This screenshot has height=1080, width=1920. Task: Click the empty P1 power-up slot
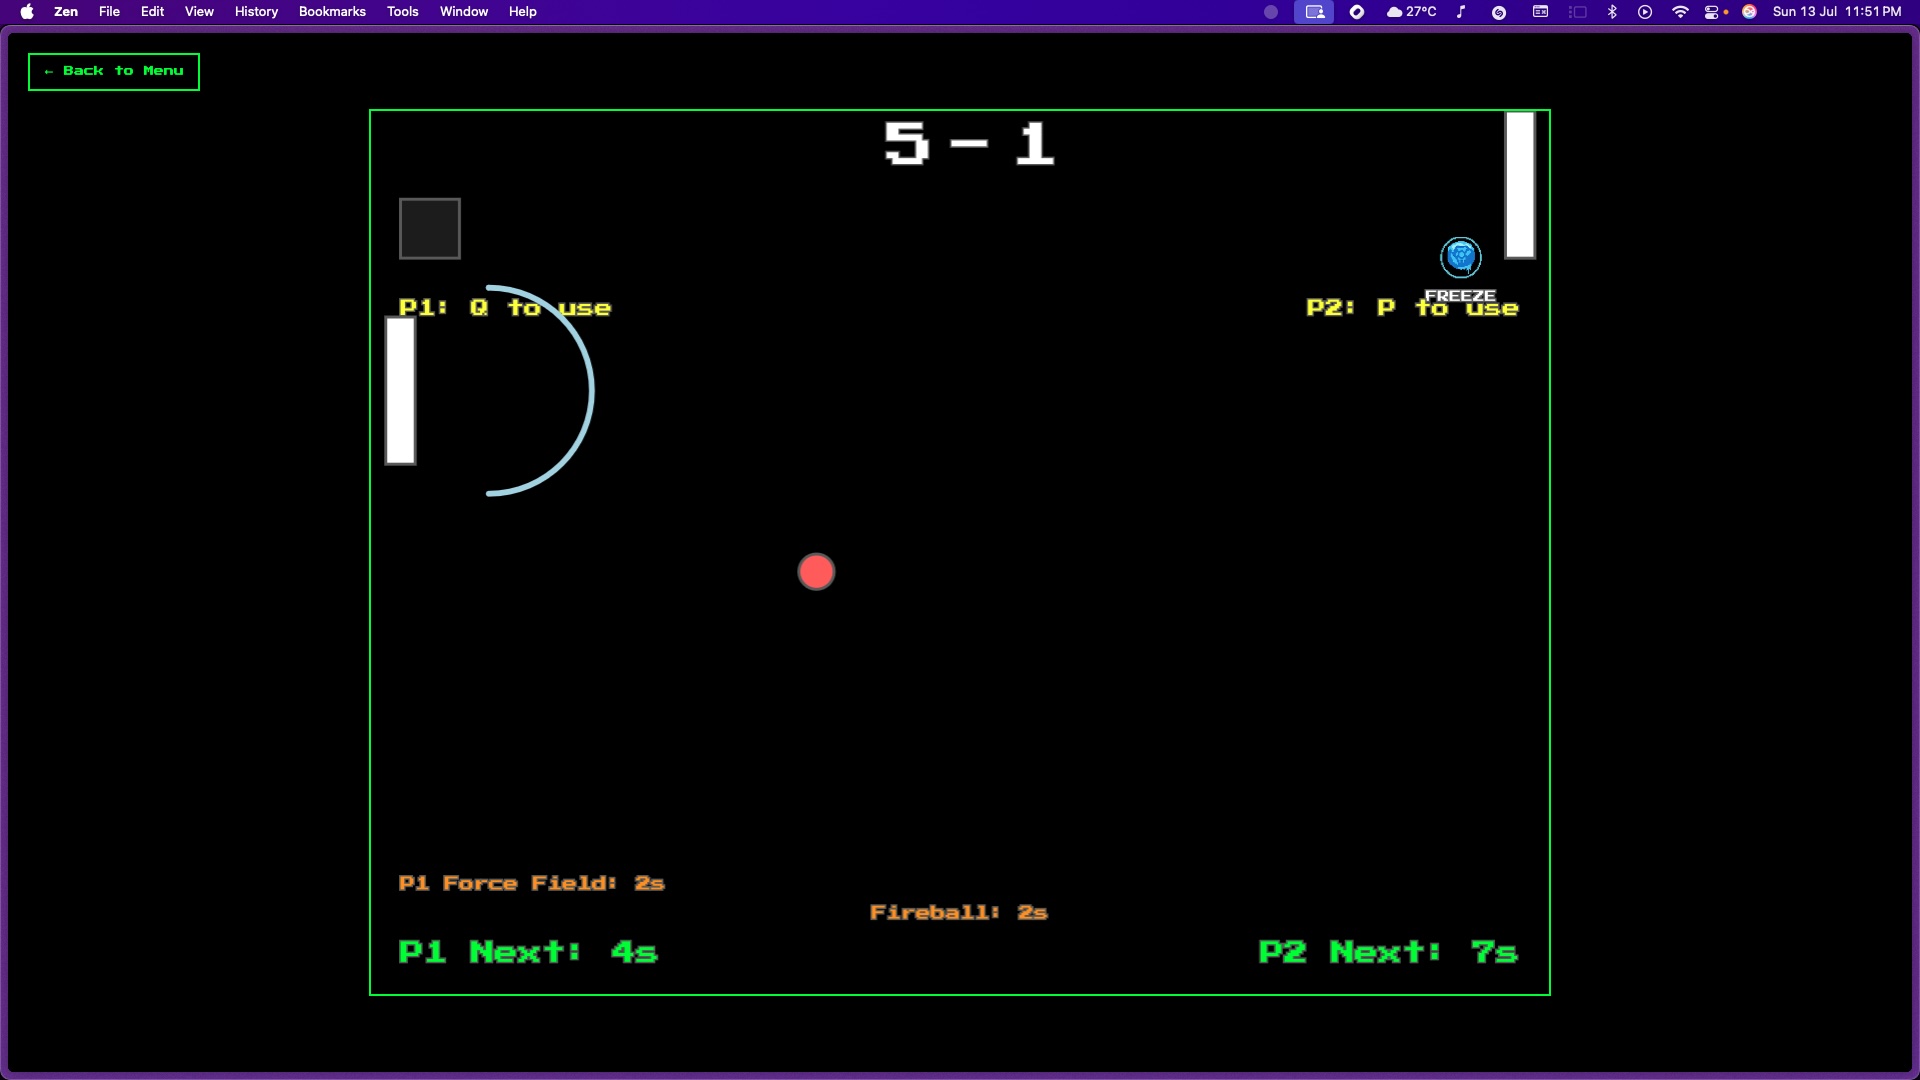tap(430, 229)
